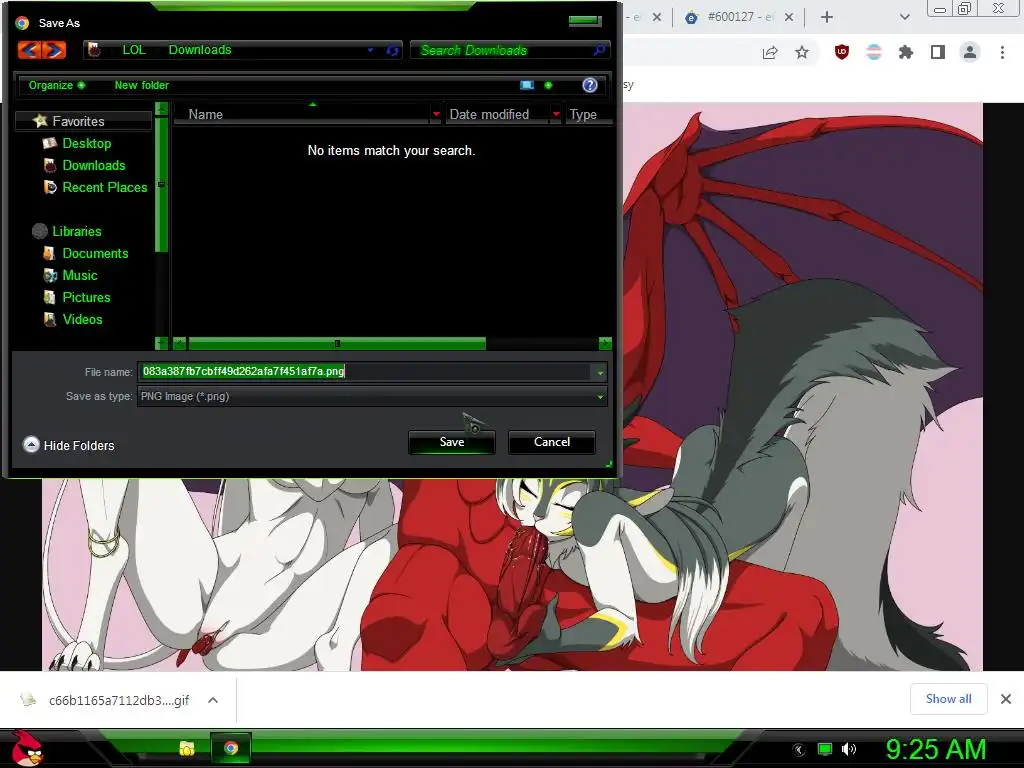The width and height of the screenshot is (1024, 768).
Task: Go back in Save As dialog
Action: [29, 50]
